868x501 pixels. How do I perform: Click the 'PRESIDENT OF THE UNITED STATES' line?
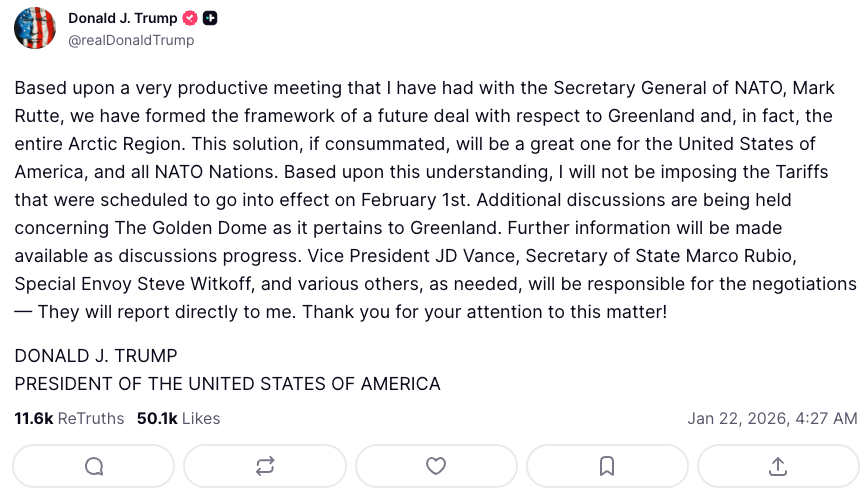(x=227, y=384)
